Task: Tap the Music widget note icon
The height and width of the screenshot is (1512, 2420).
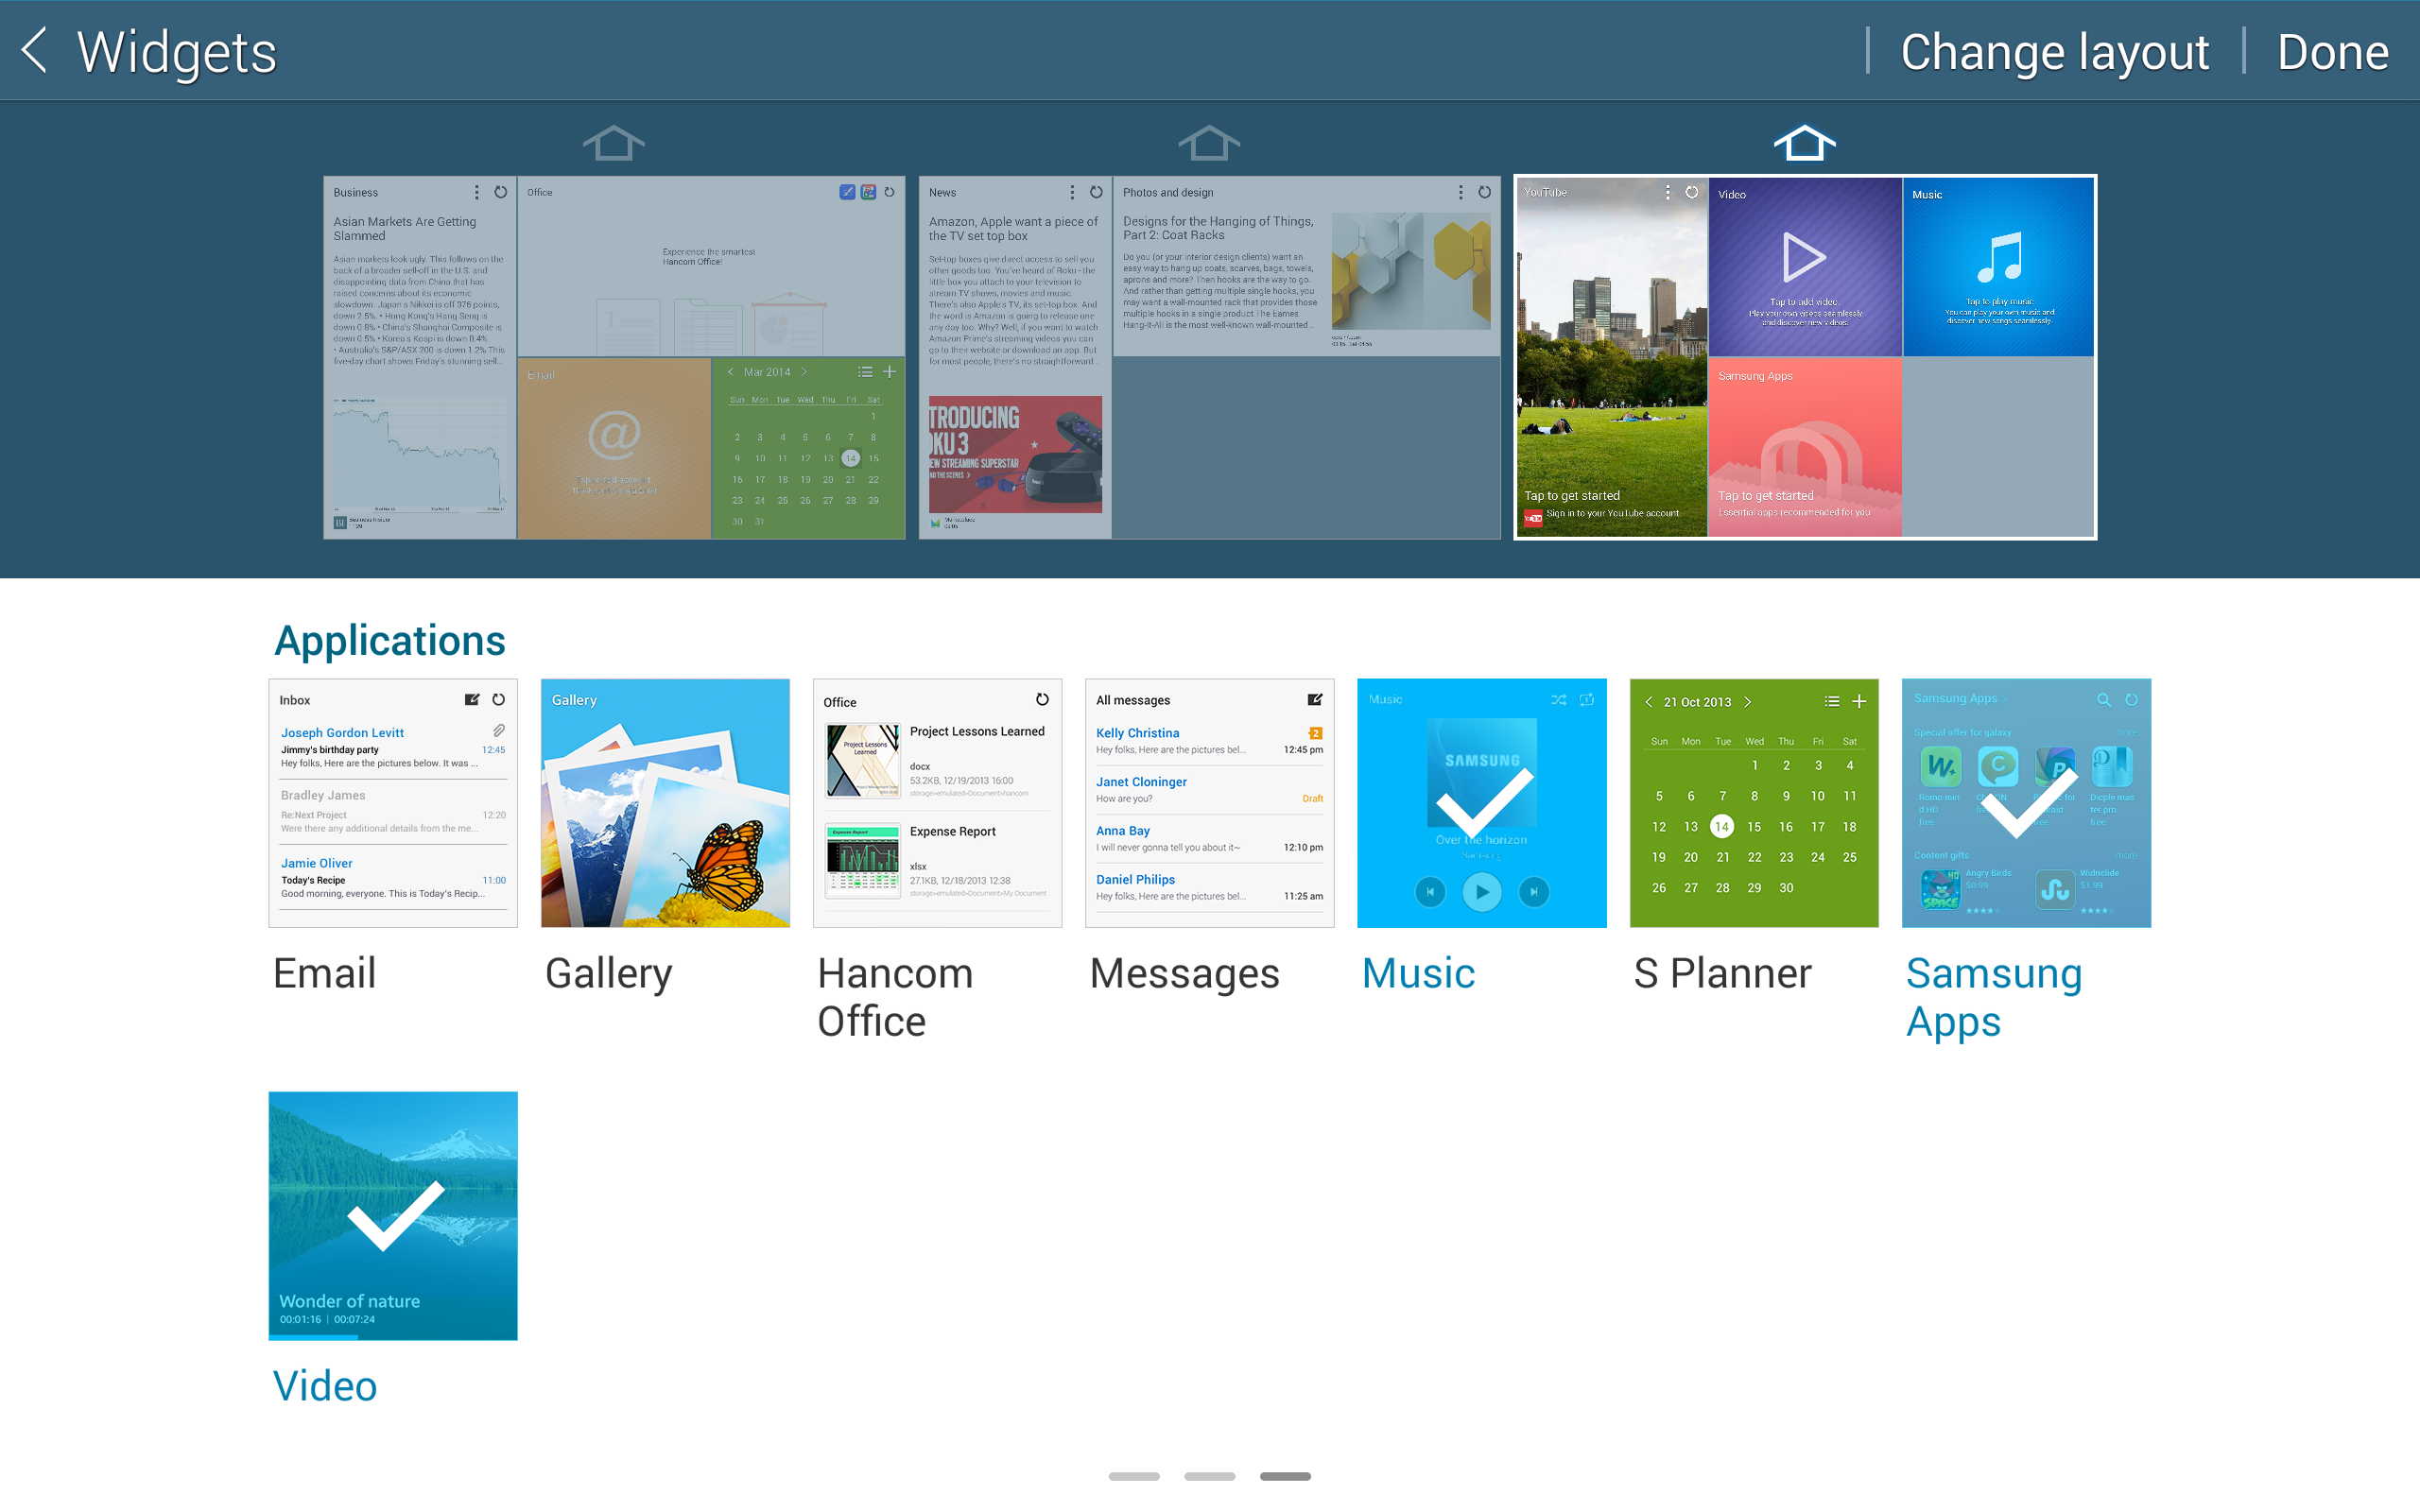Action: (2000, 257)
